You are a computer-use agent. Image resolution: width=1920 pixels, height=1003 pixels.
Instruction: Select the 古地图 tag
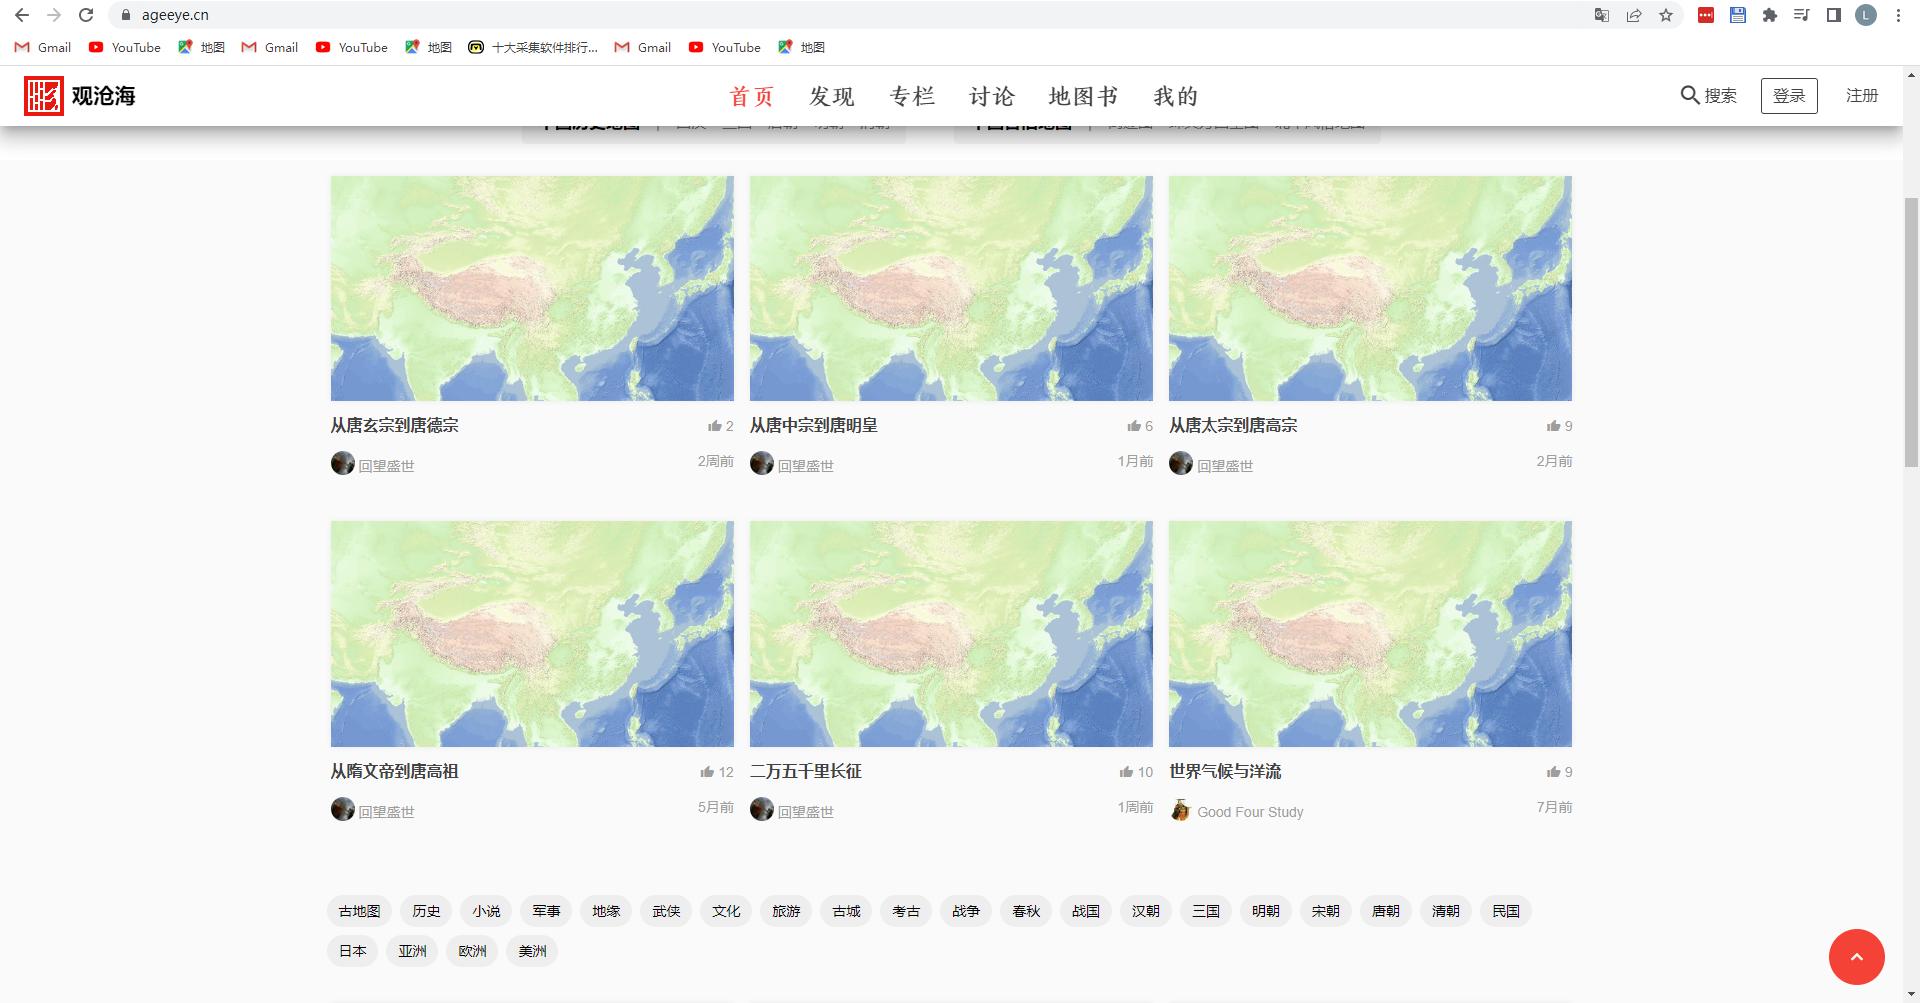tap(359, 911)
